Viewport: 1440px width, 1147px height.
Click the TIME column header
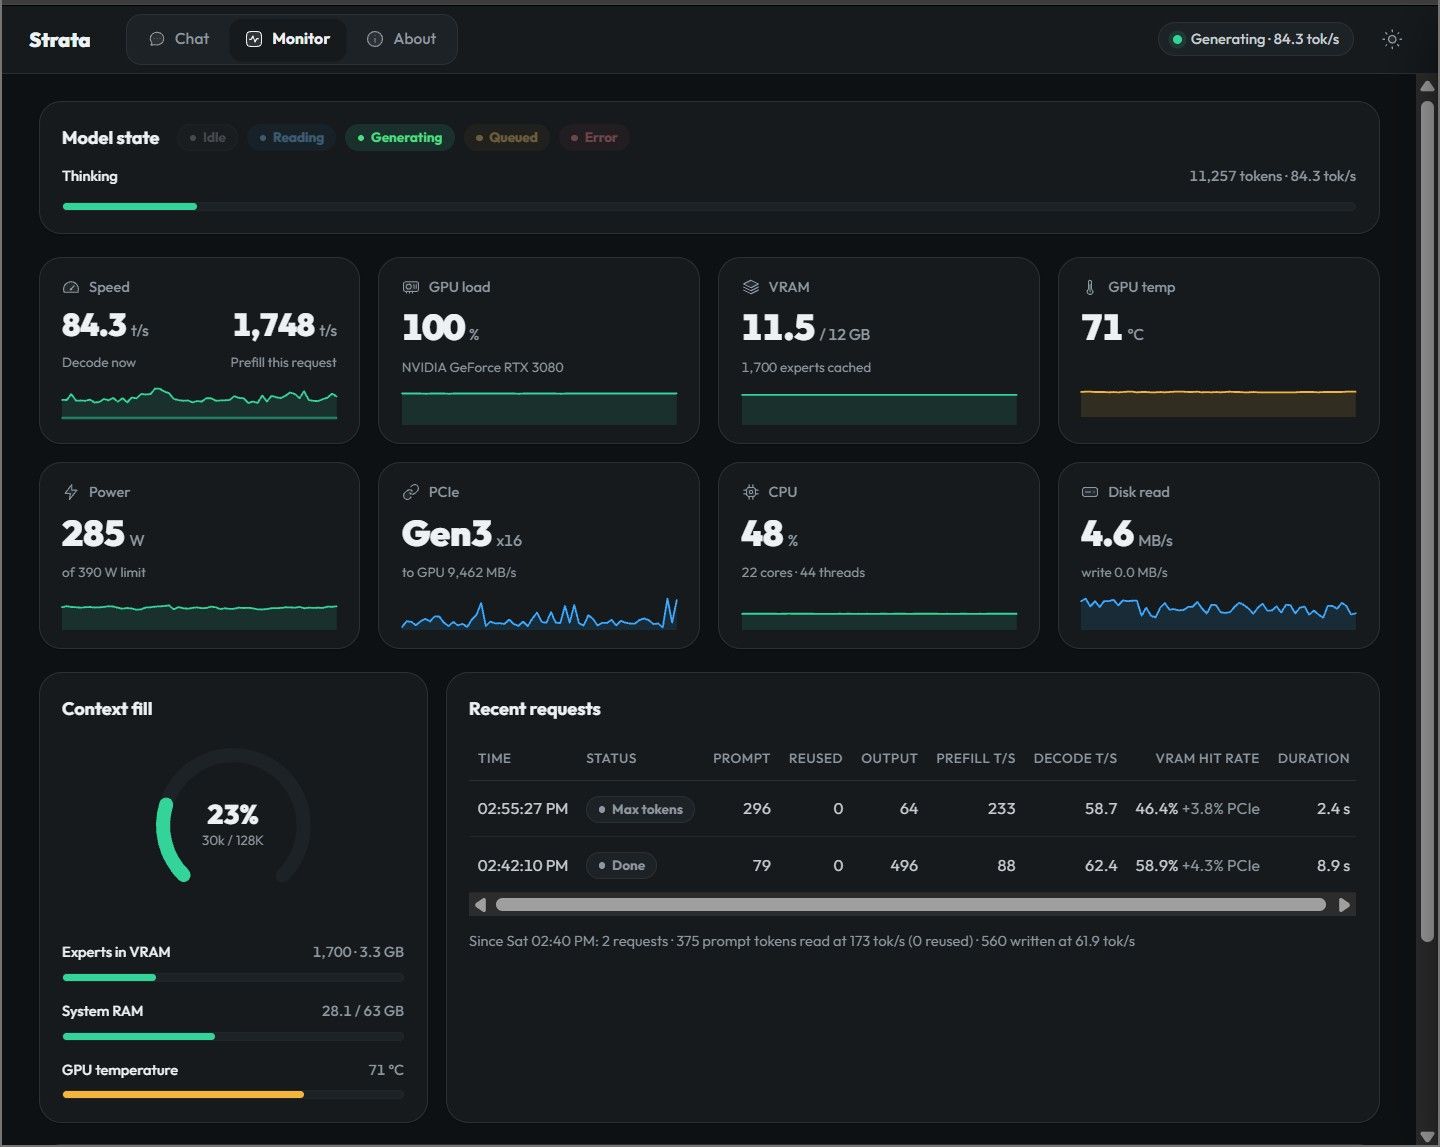coord(494,758)
